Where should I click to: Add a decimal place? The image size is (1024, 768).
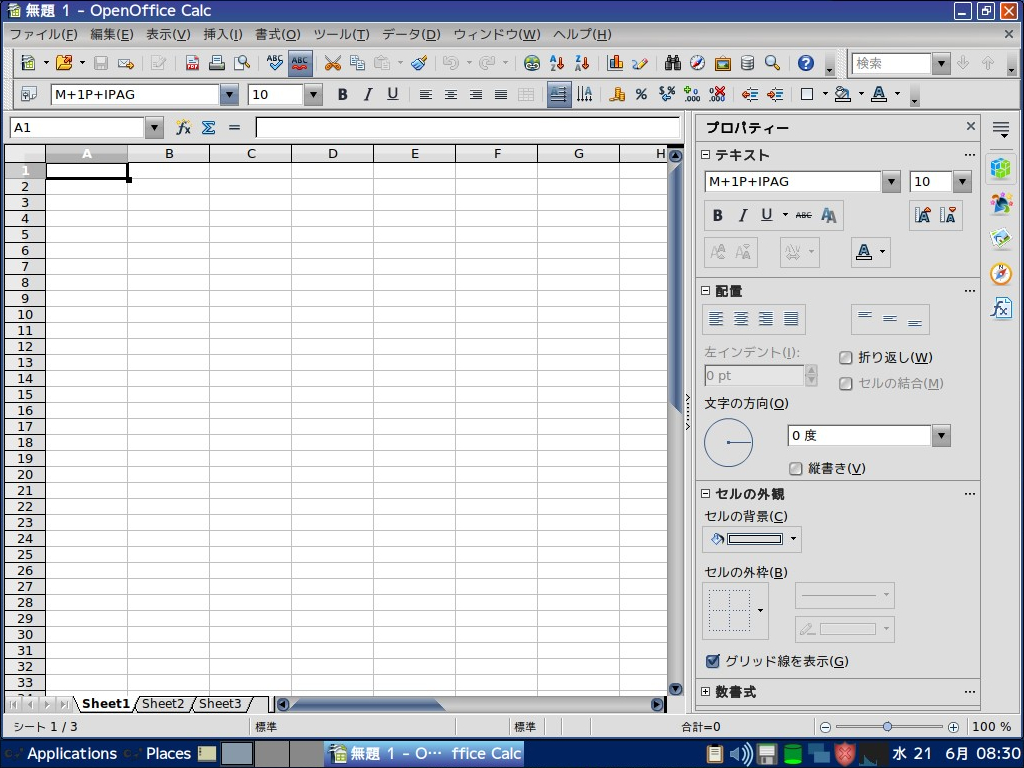[692, 95]
